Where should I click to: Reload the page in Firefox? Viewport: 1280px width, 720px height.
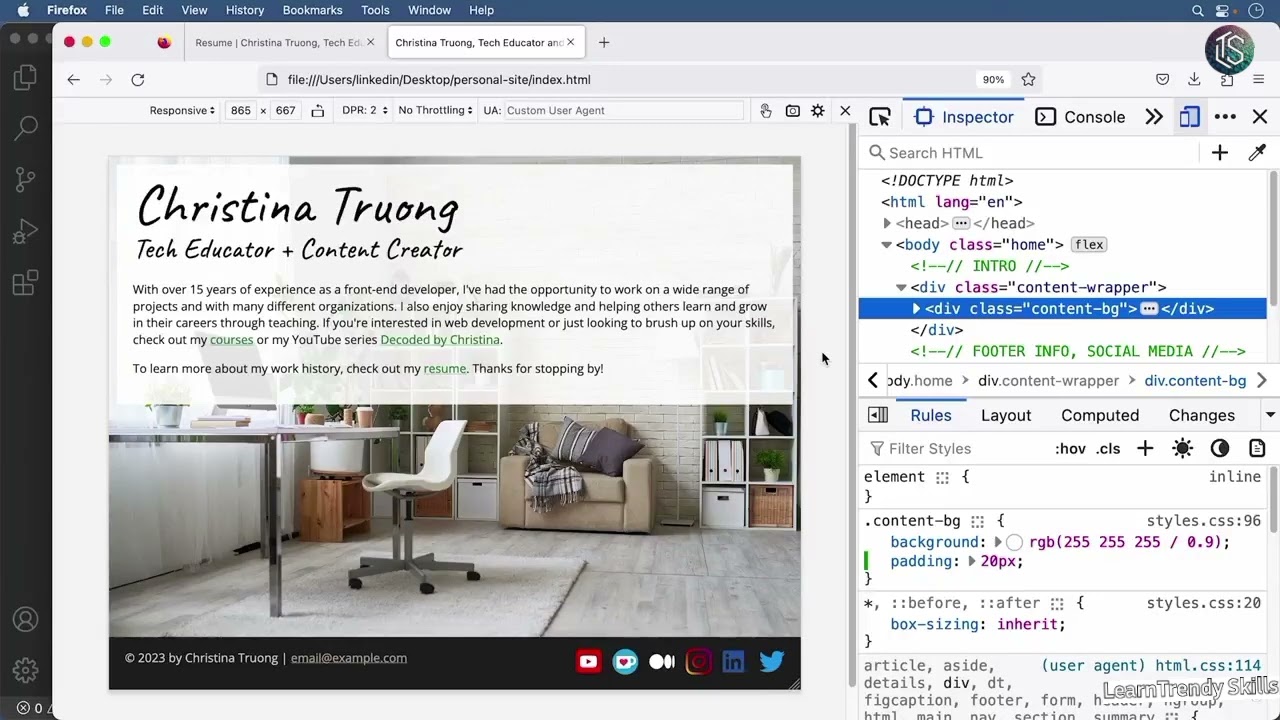coord(138,80)
